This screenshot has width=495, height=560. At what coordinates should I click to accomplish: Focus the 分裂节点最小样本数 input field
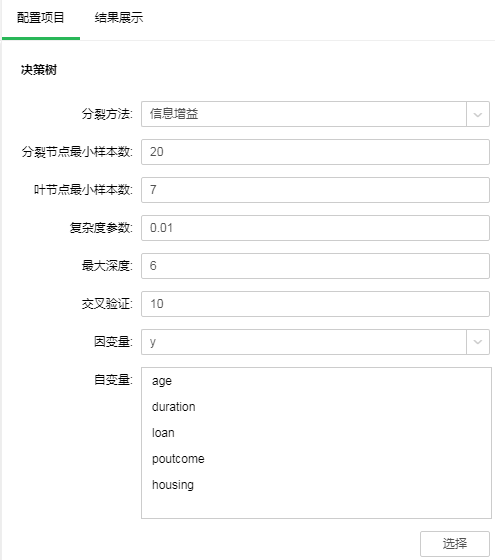[315, 152]
